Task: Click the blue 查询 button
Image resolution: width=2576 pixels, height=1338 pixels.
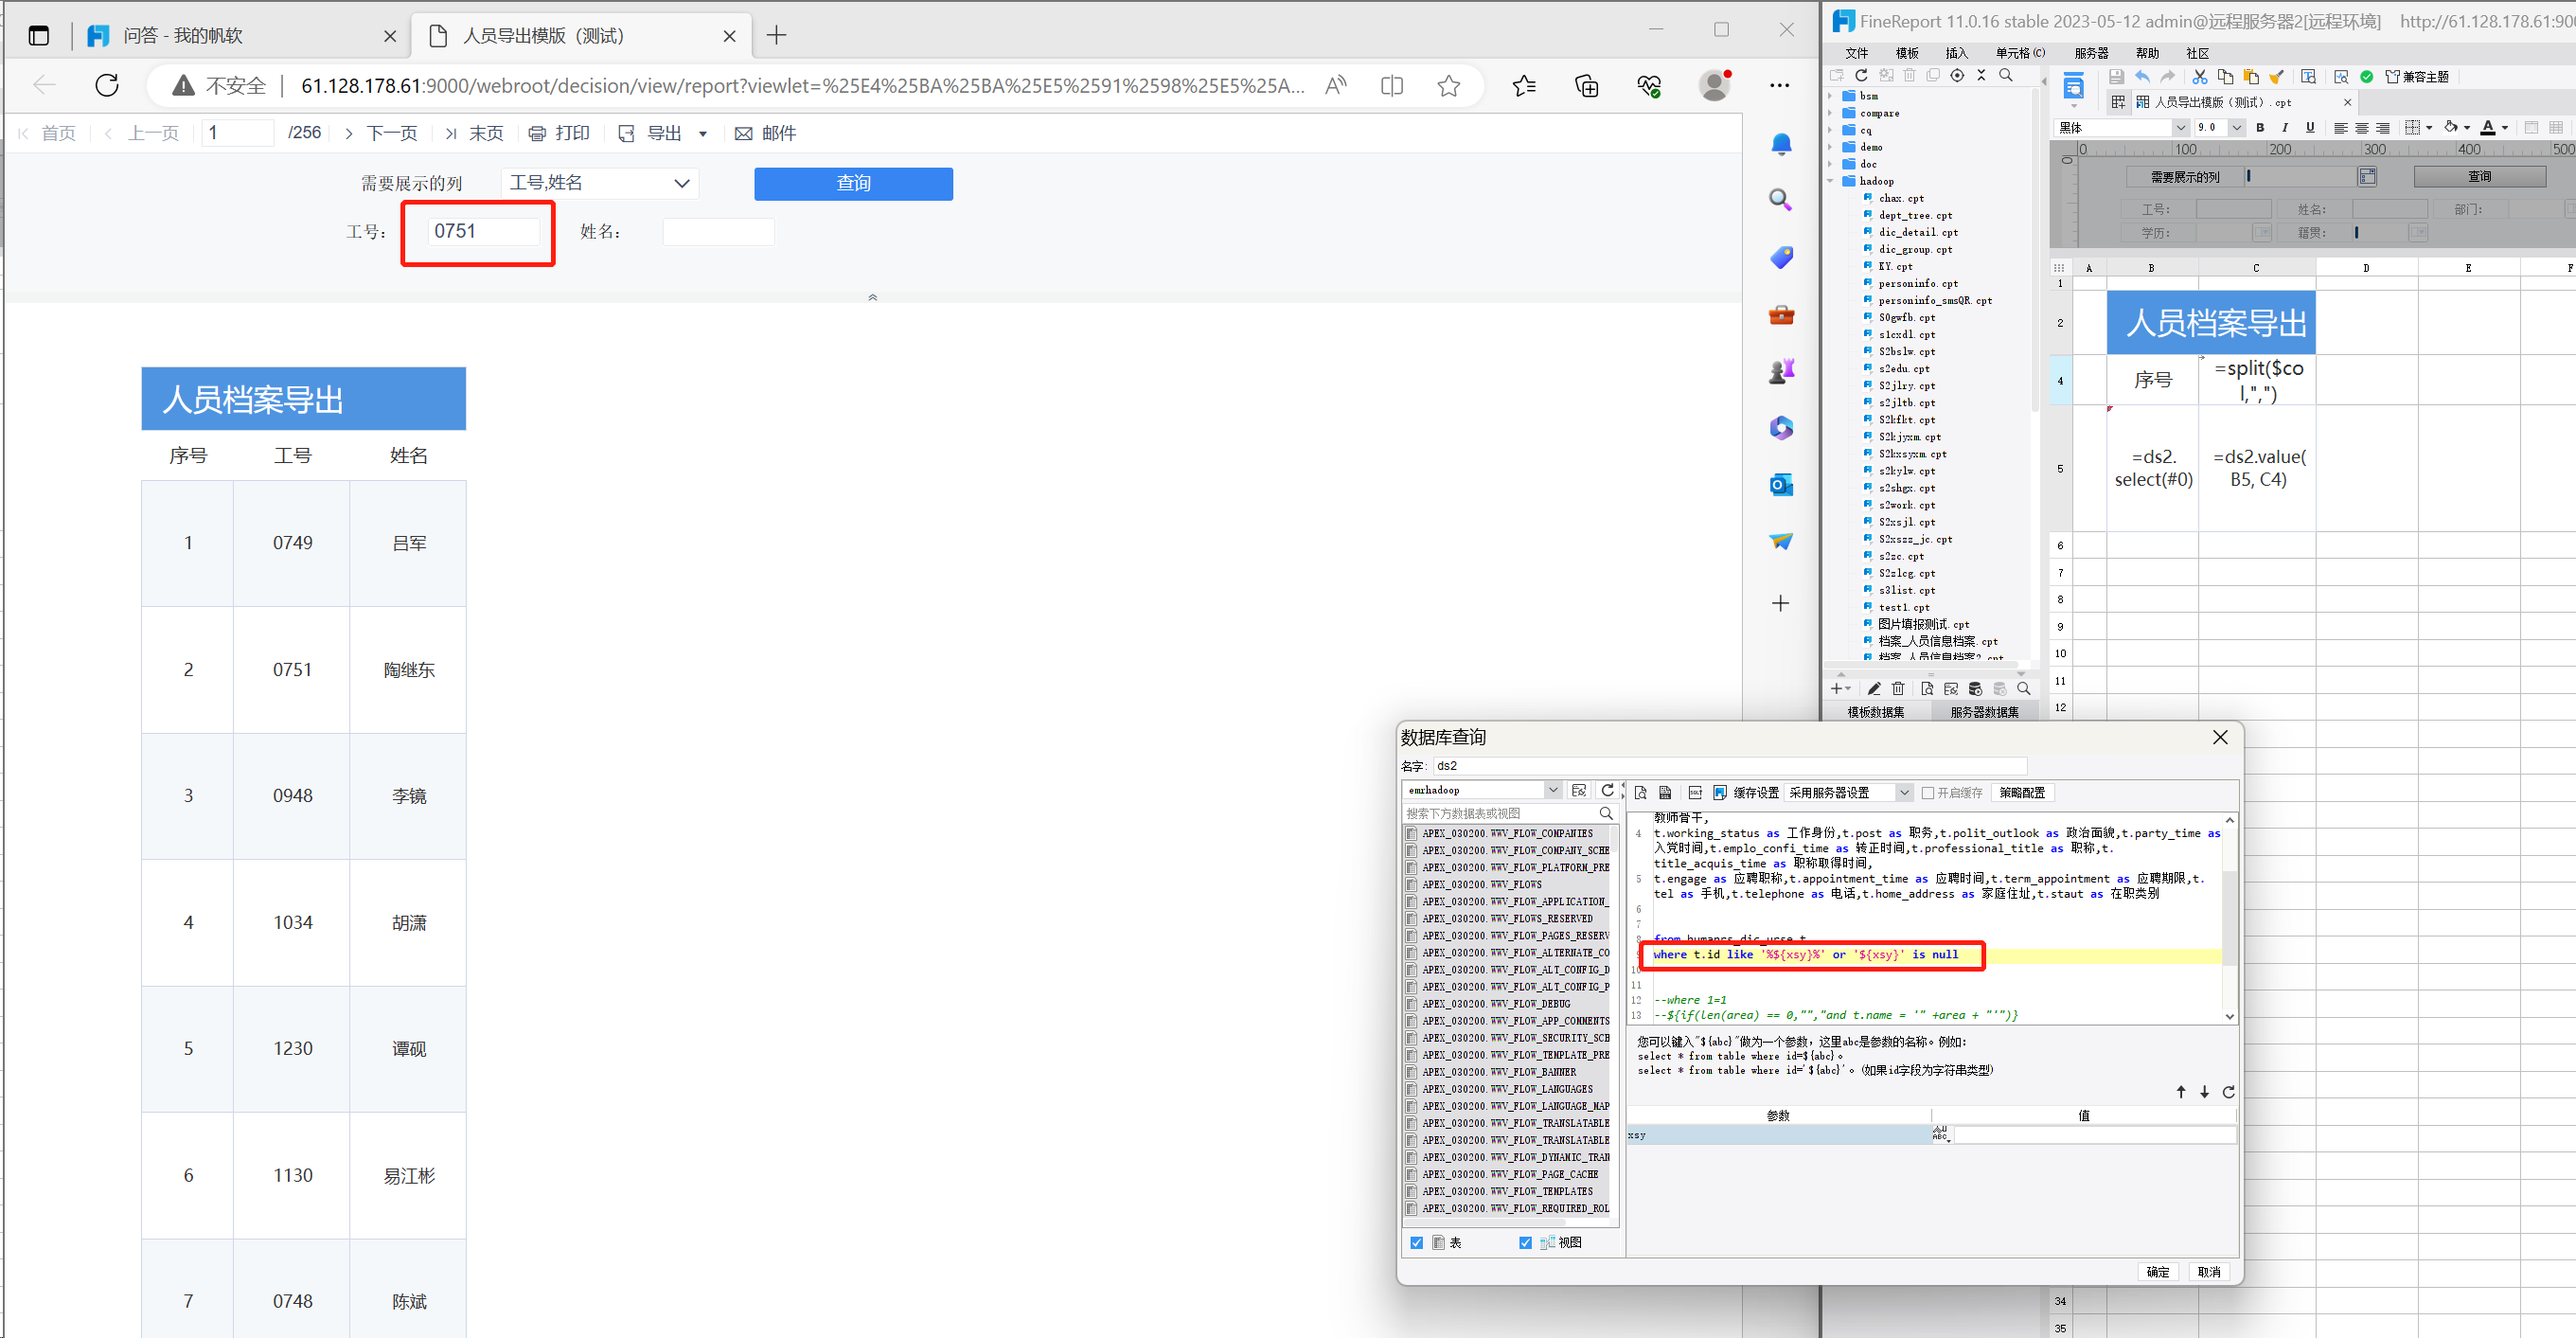Action: [x=853, y=184]
